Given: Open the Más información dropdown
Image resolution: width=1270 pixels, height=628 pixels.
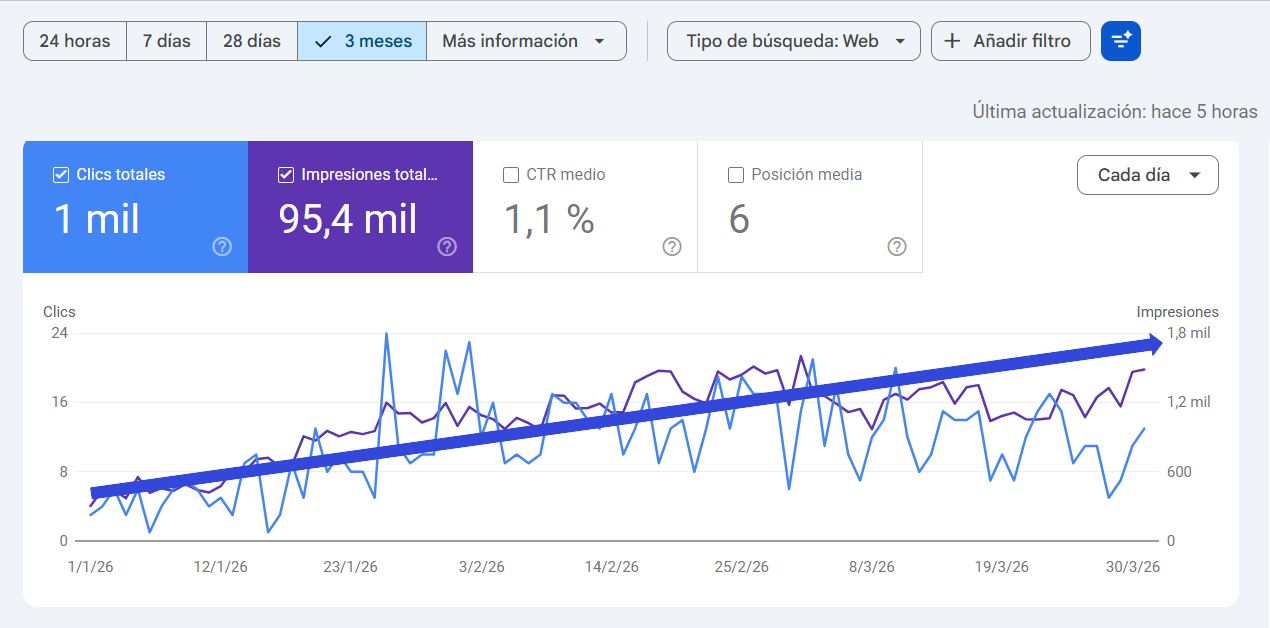Looking at the screenshot, I should tap(527, 41).
